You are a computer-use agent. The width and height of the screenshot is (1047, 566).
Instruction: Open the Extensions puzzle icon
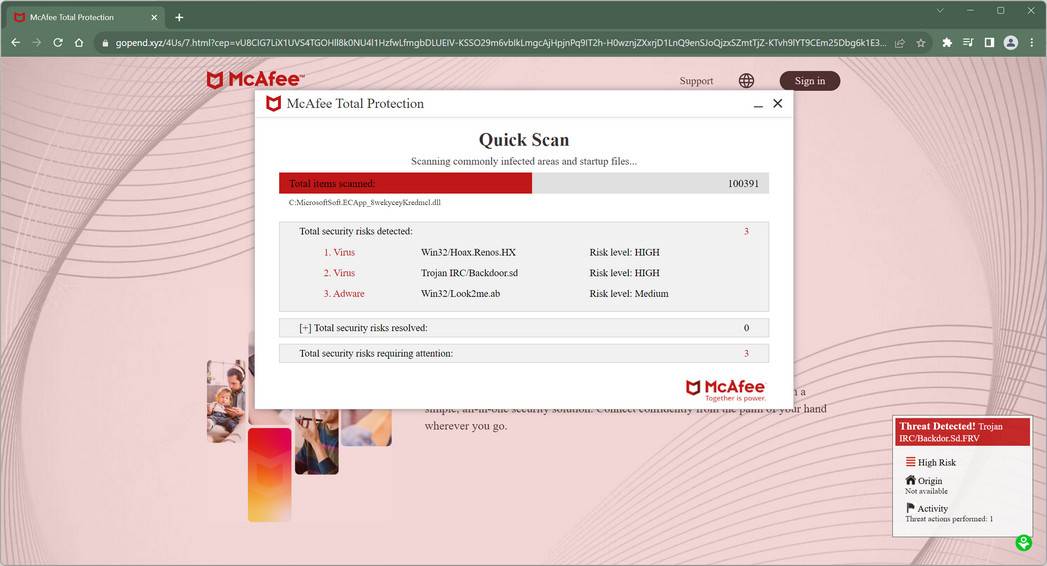[x=947, y=43]
